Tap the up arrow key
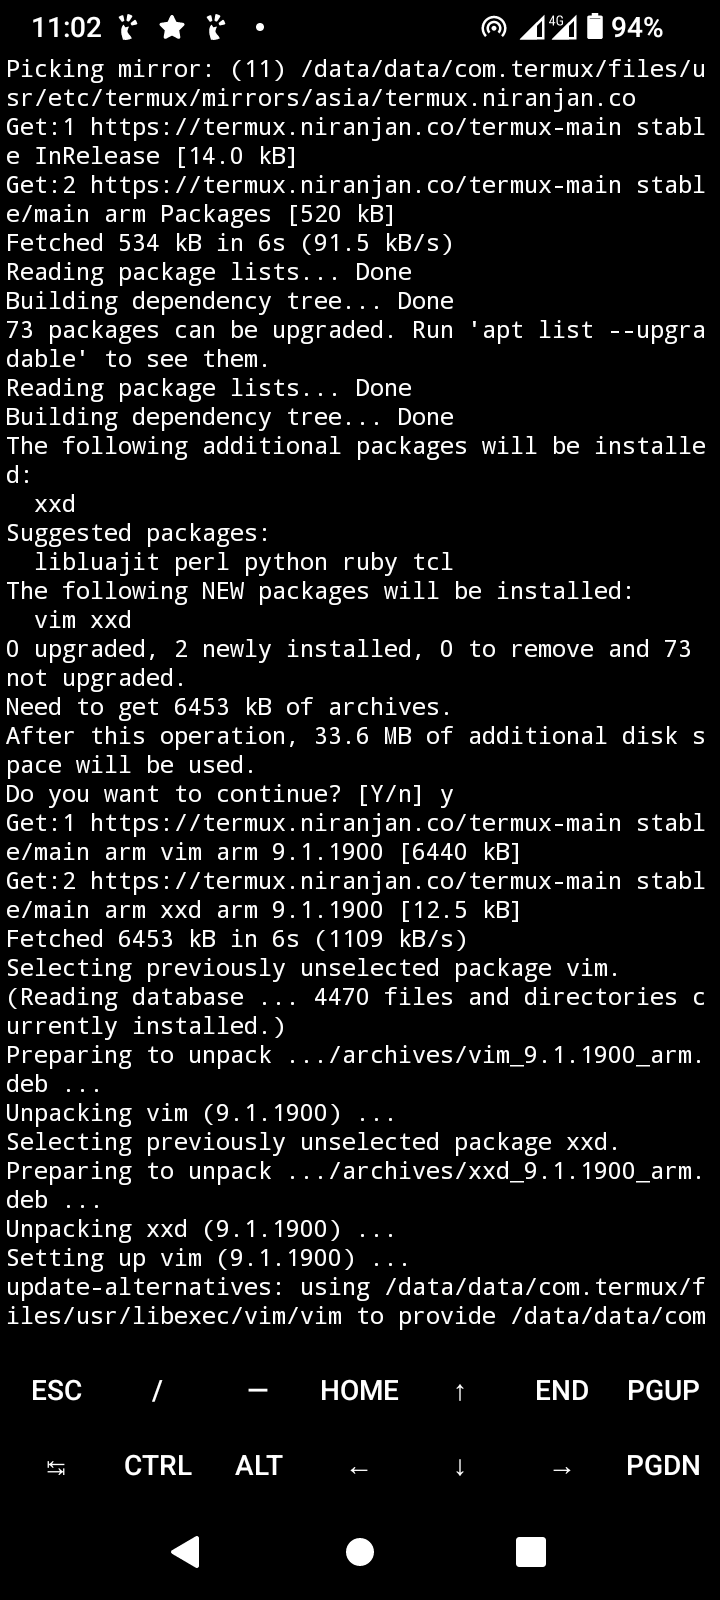 pyautogui.click(x=460, y=1390)
